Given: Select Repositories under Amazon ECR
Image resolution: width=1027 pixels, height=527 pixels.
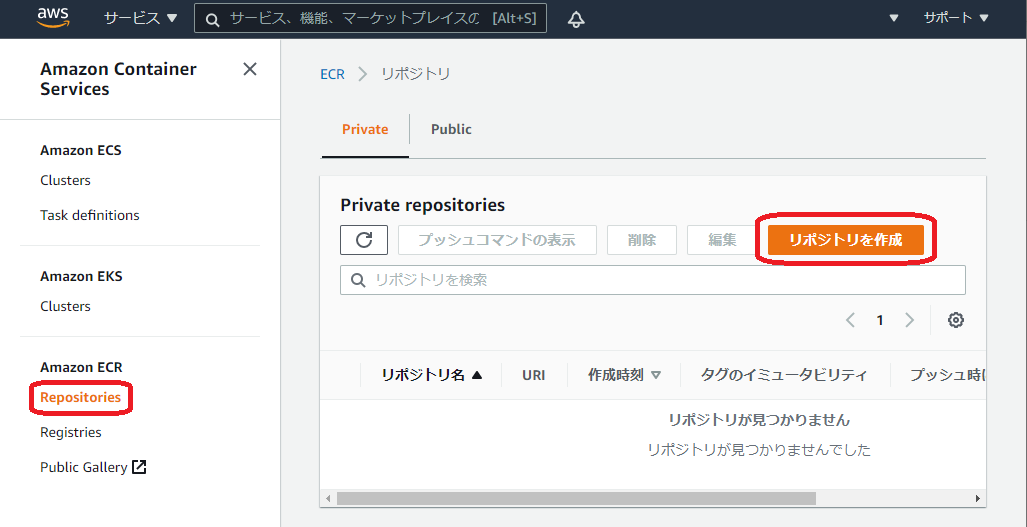Looking at the screenshot, I should [x=81, y=397].
